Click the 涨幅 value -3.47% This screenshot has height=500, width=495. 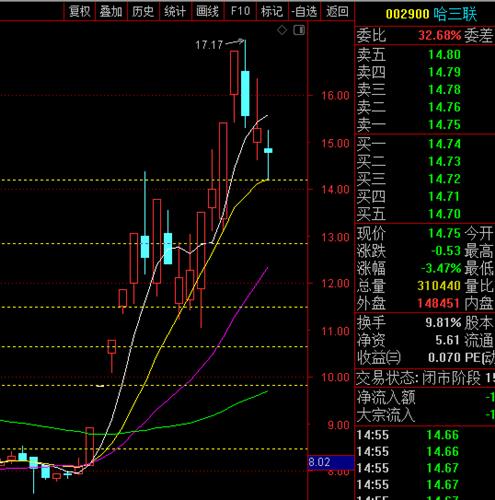click(441, 268)
